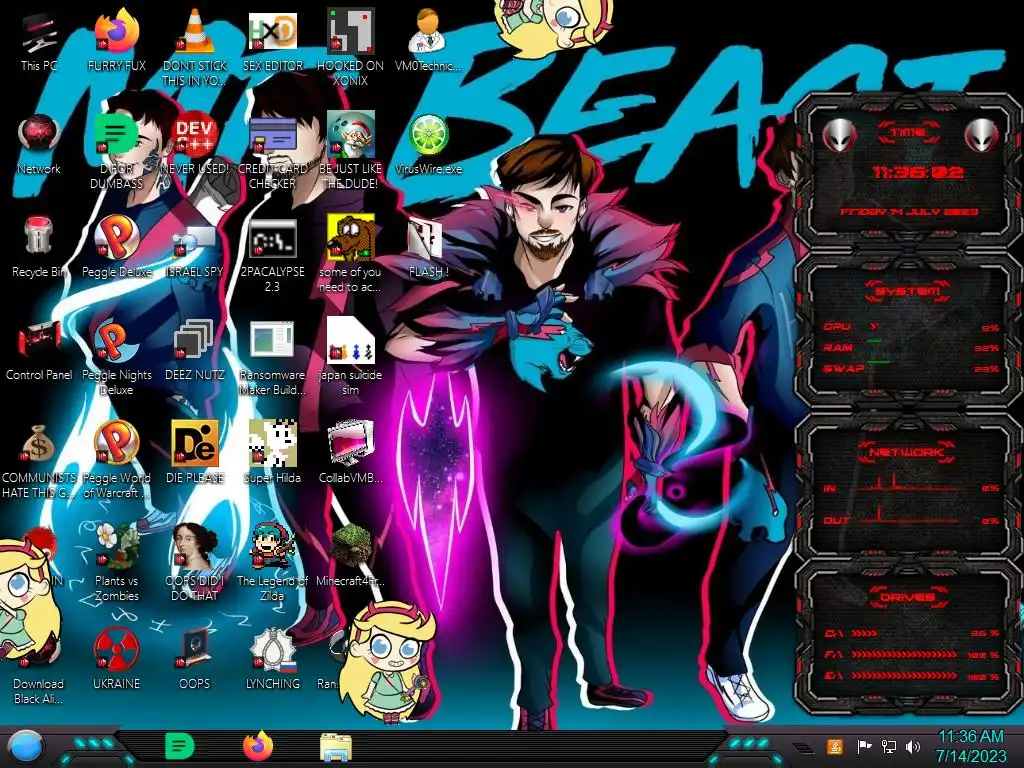
Task: Open Control Panel desktop icon
Action: pyautogui.click(x=39, y=351)
